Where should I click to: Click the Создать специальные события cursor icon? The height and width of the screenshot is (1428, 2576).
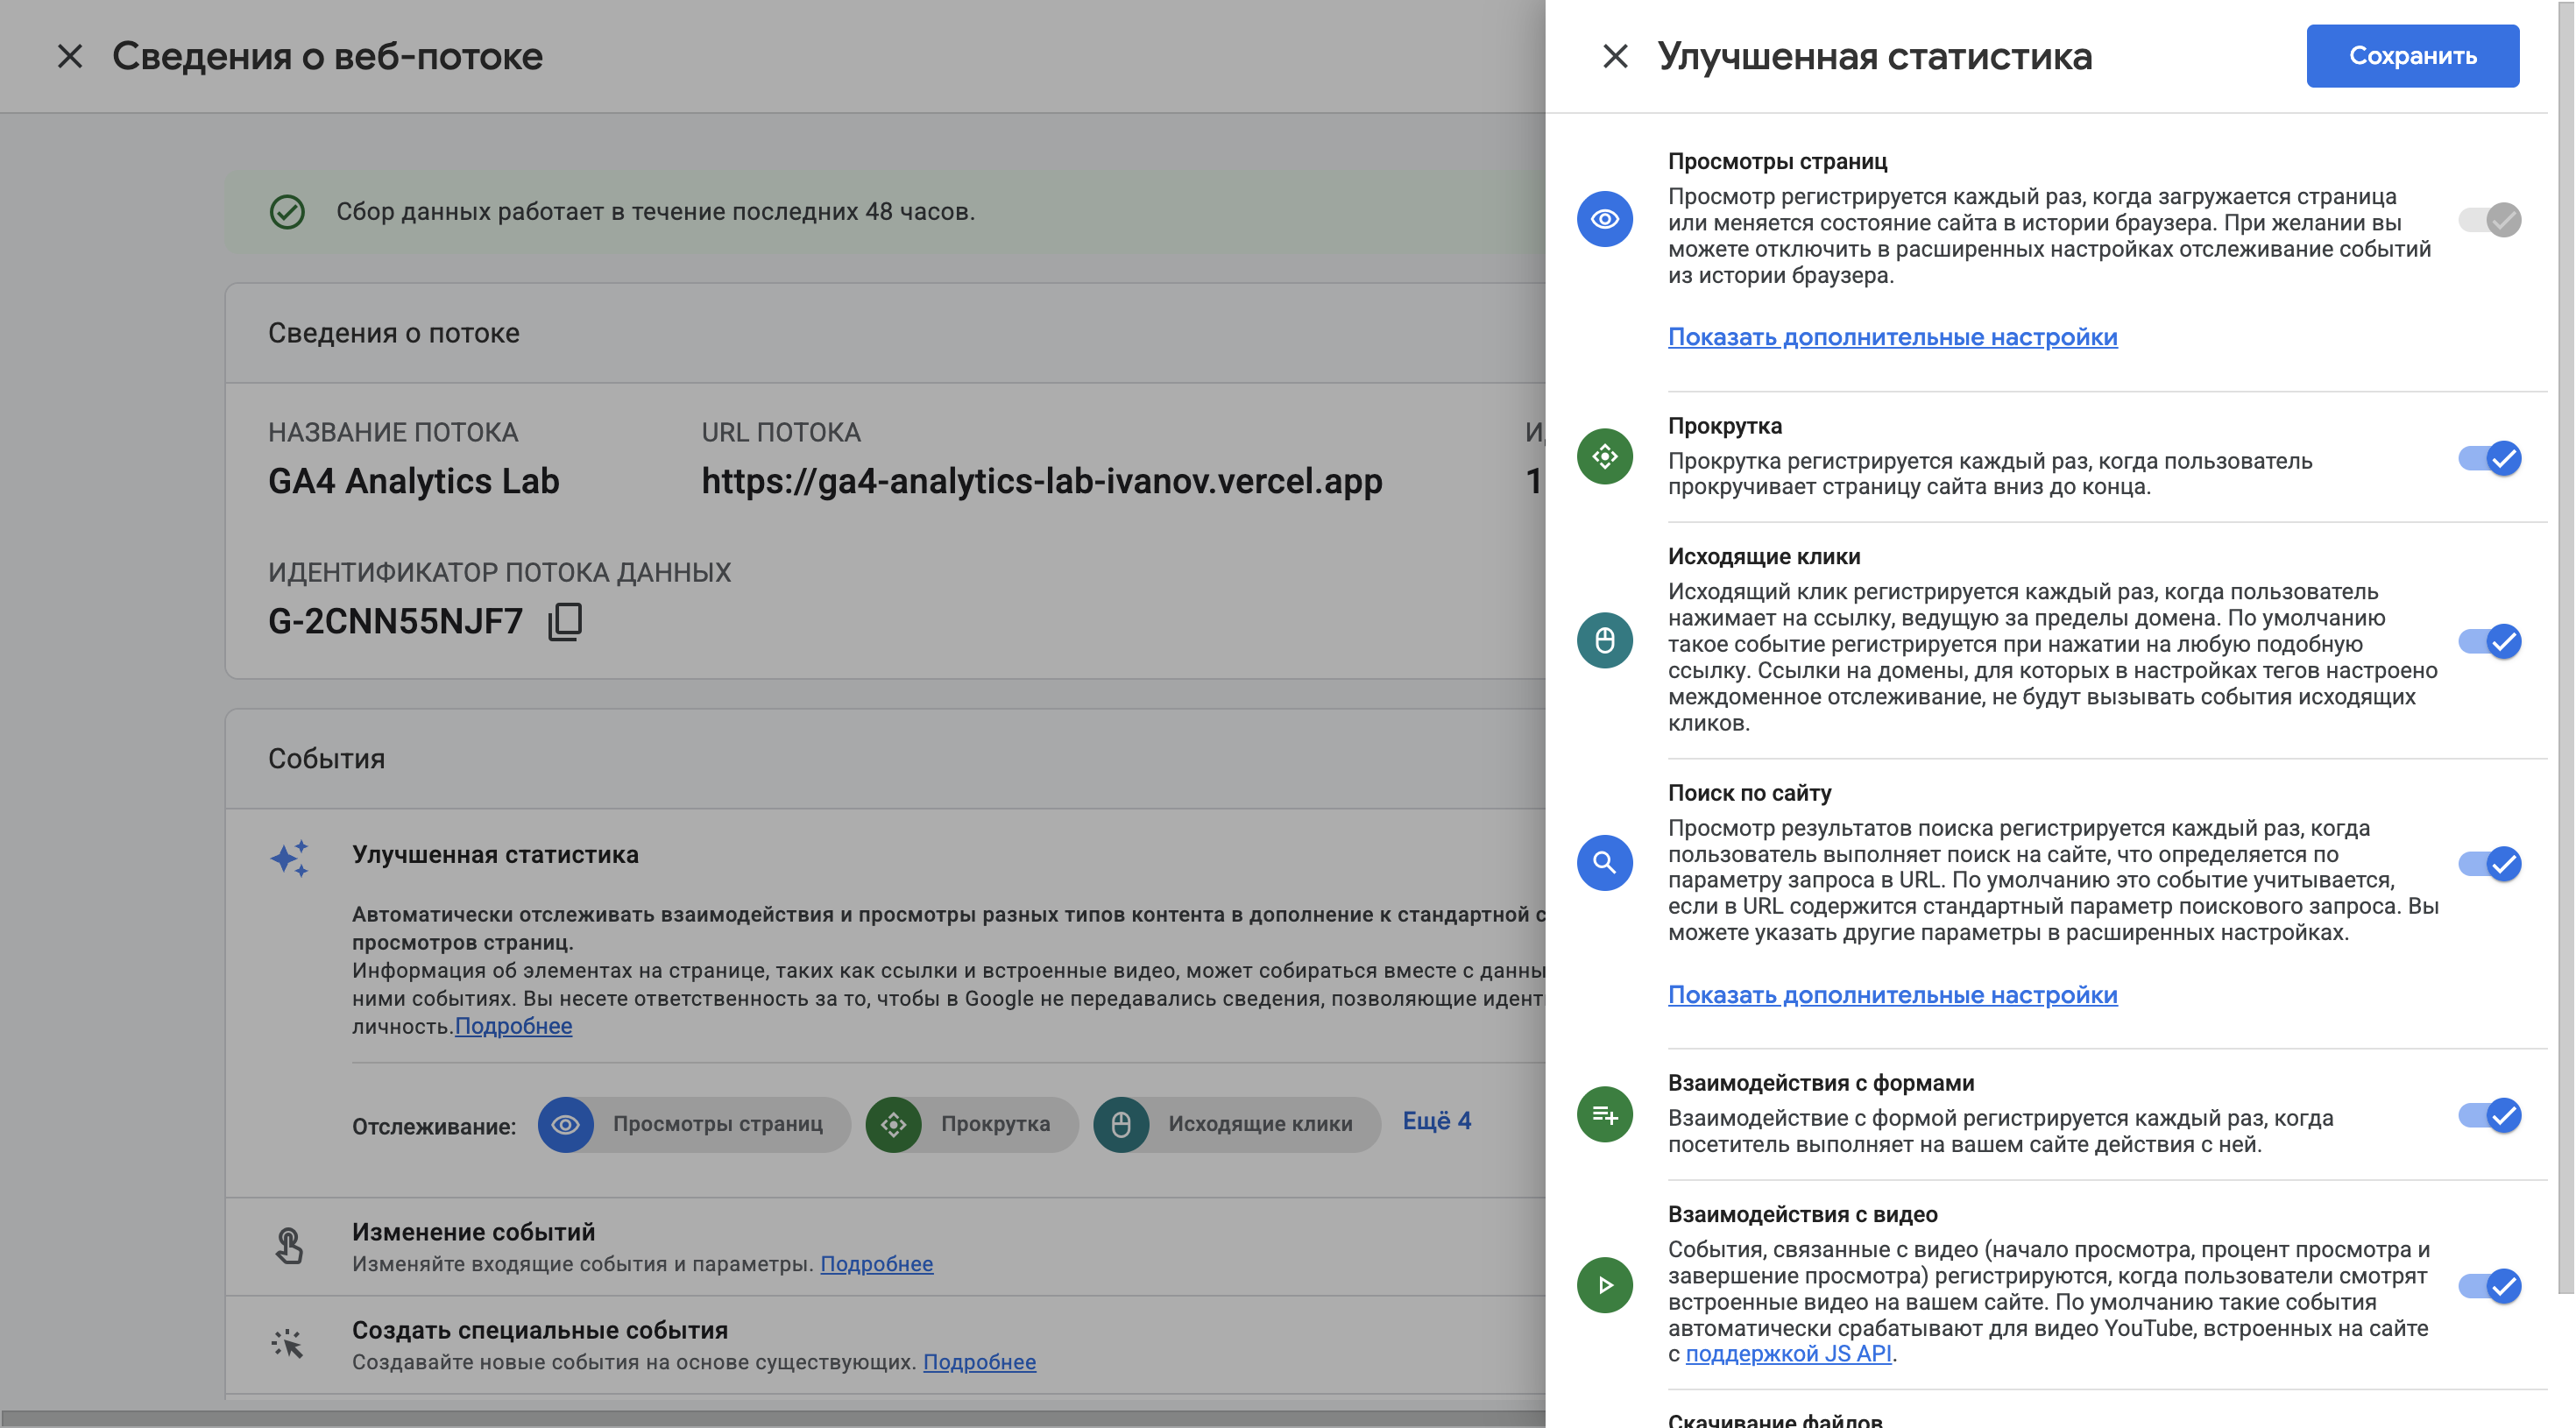(x=287, y=1344)
